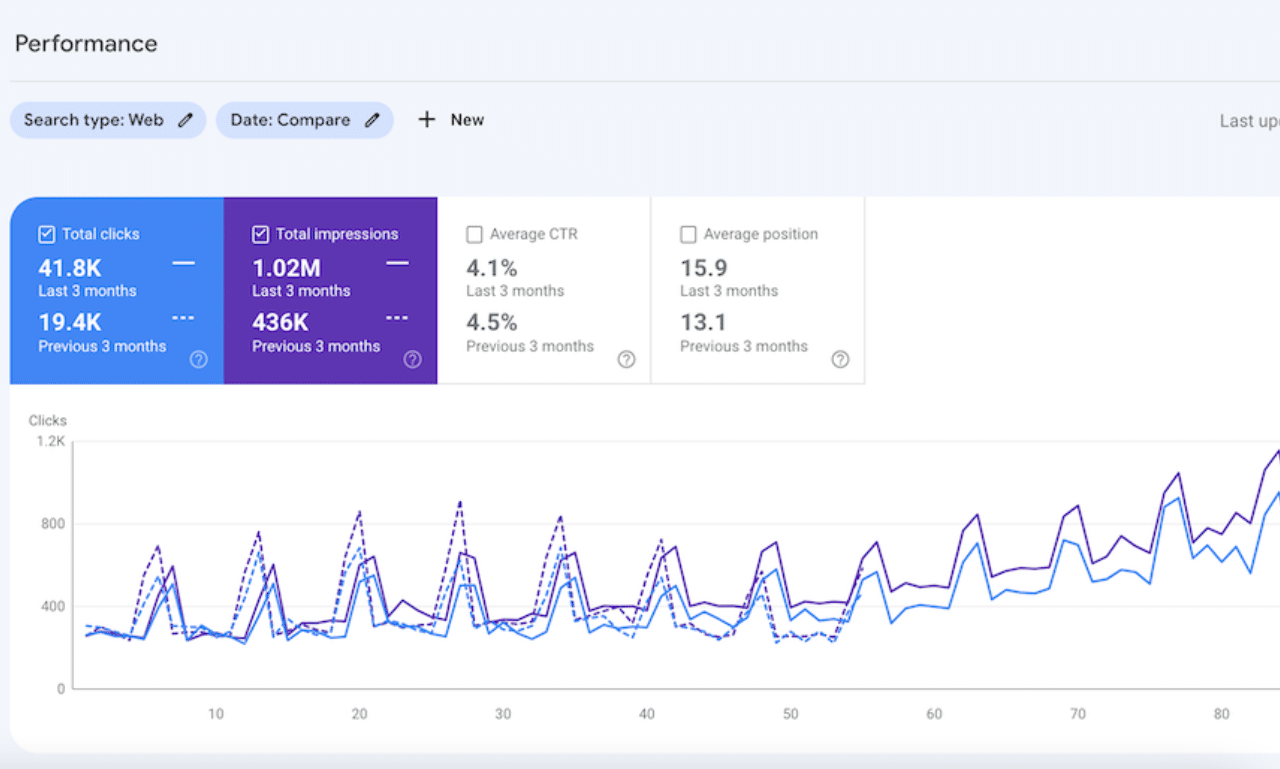The image size is (1280, 769).
Task: Open help icon on Average CTR card
Action: click(626, 360)
